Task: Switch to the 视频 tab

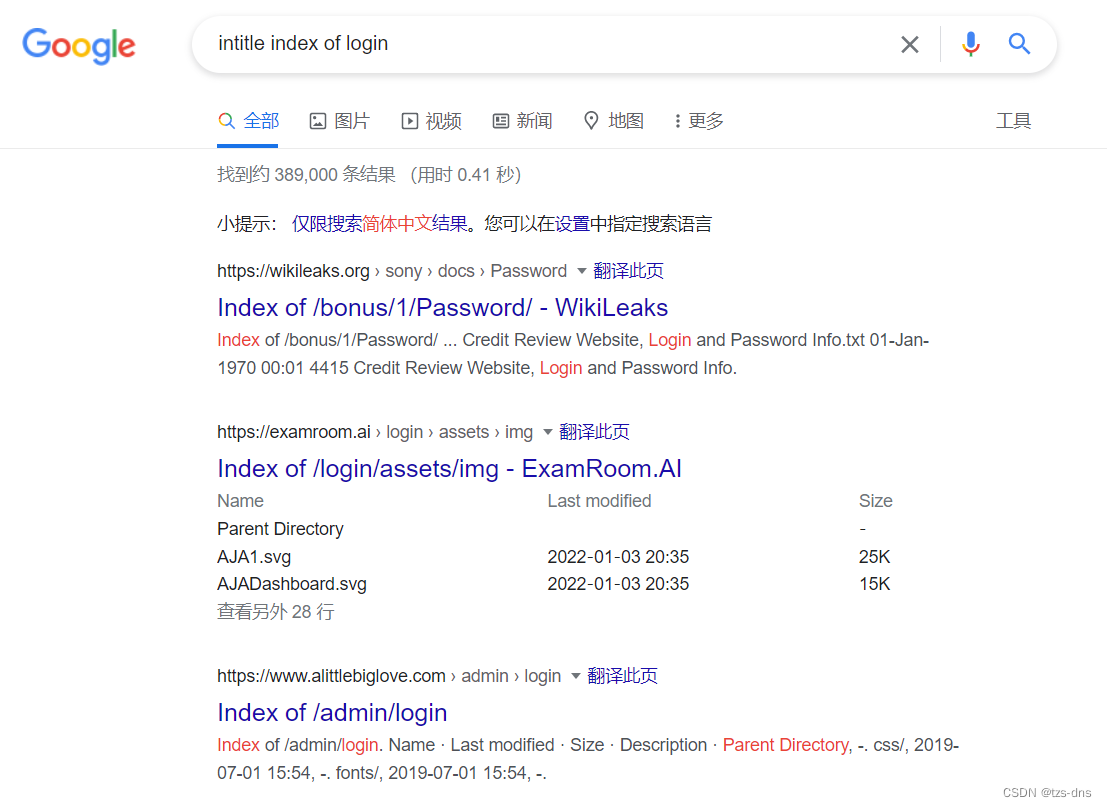Action: [x=431, y=121]
